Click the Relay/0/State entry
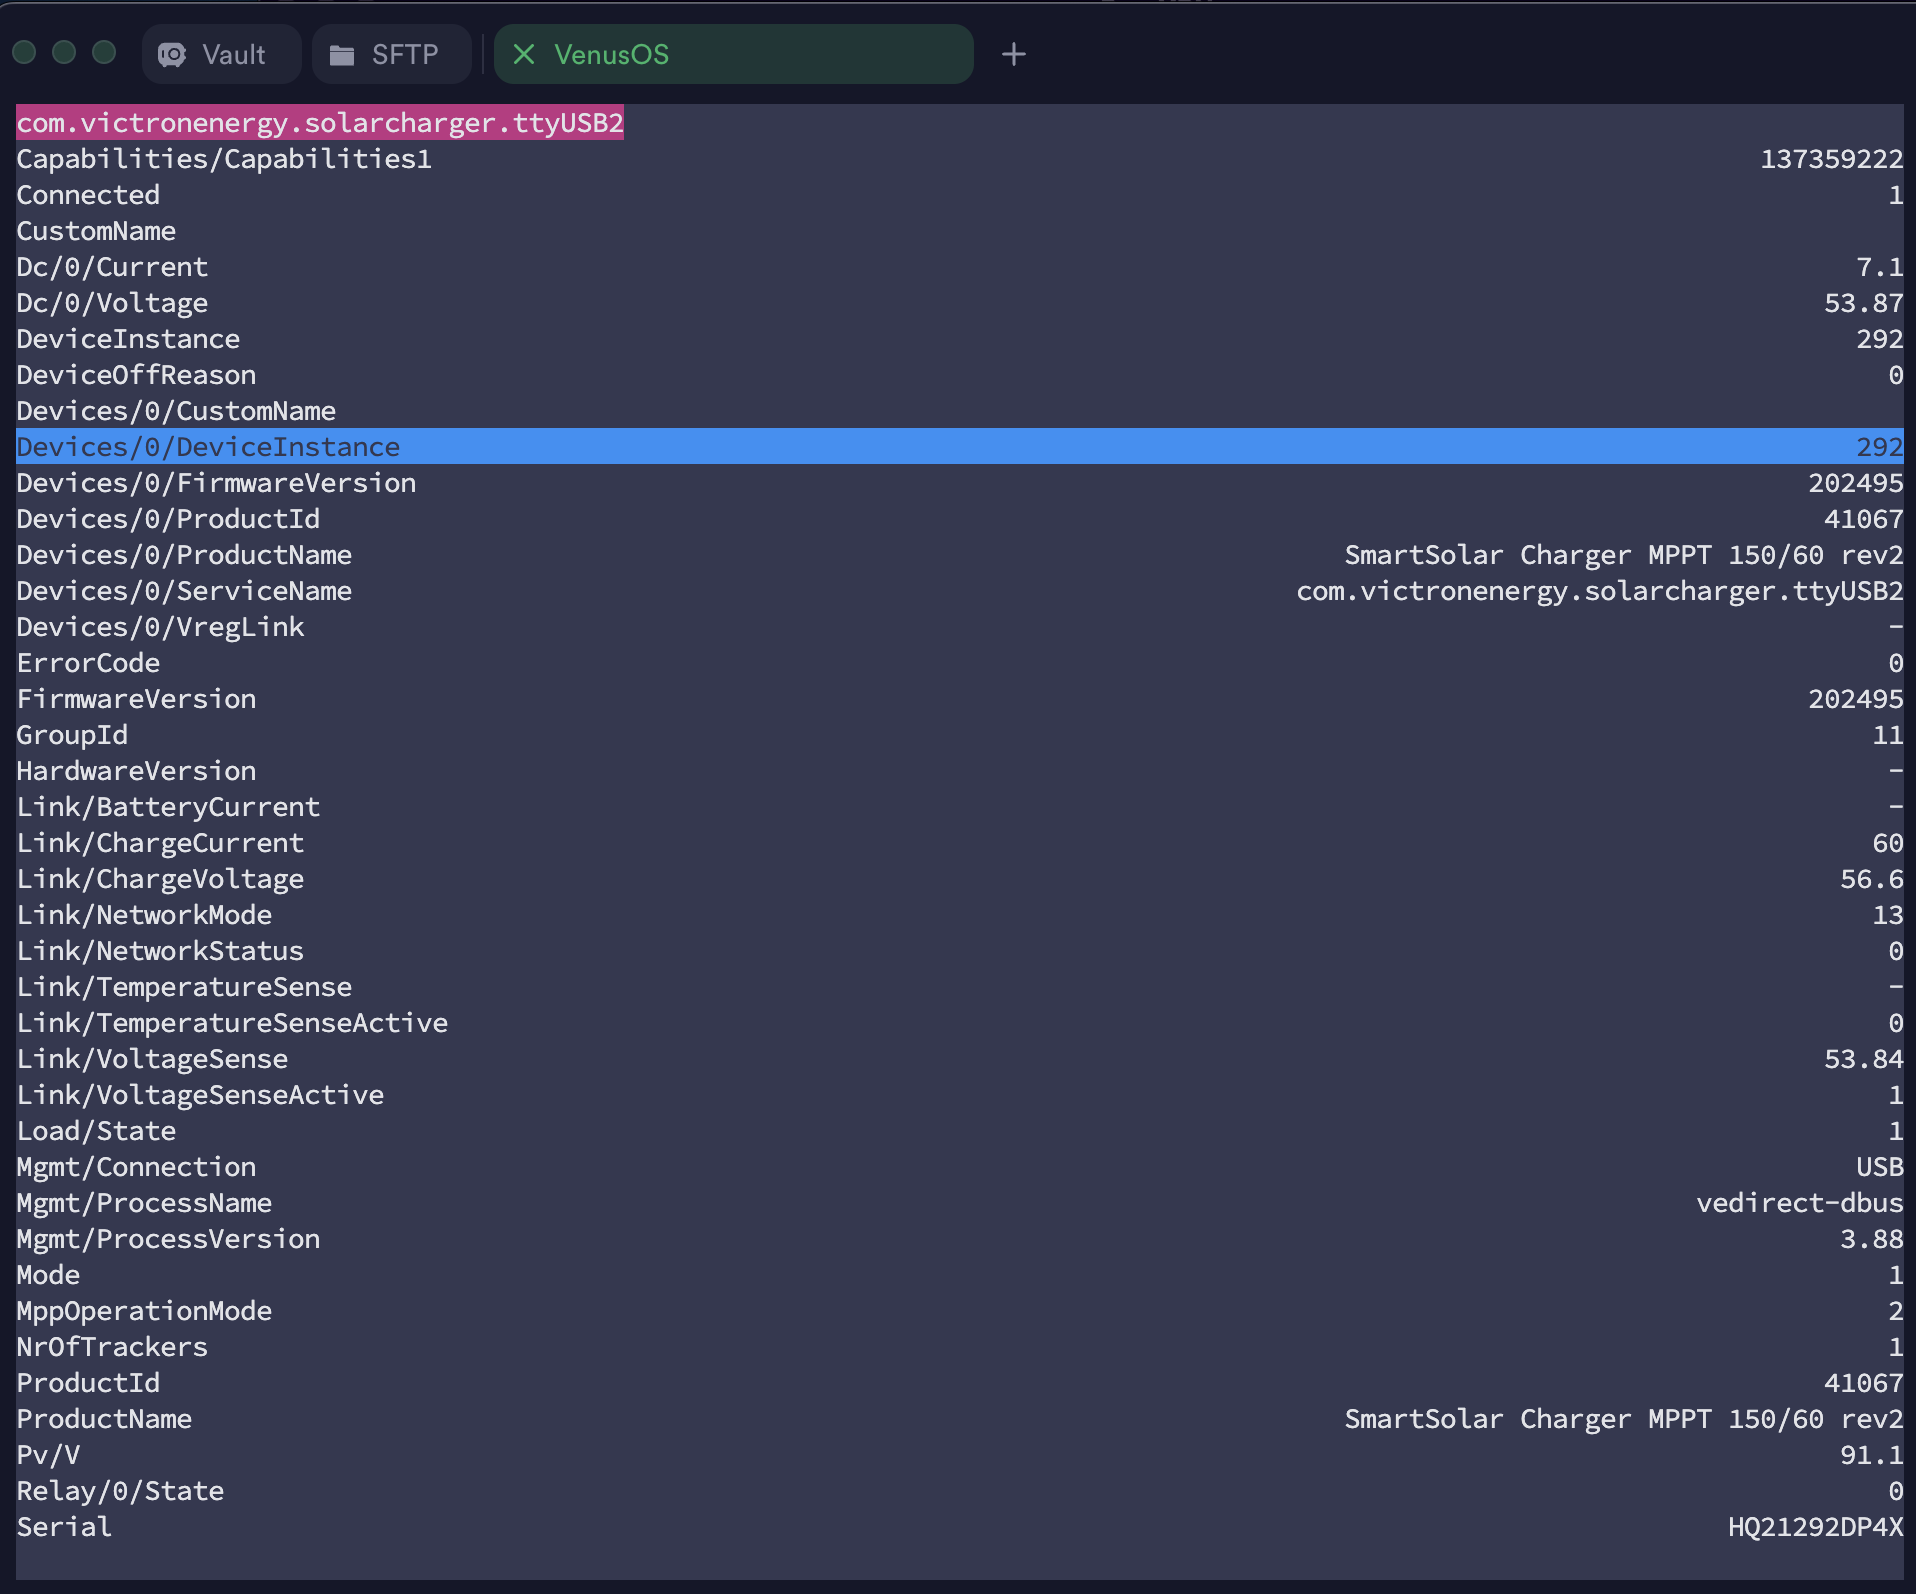 [x=120, y=1491]
